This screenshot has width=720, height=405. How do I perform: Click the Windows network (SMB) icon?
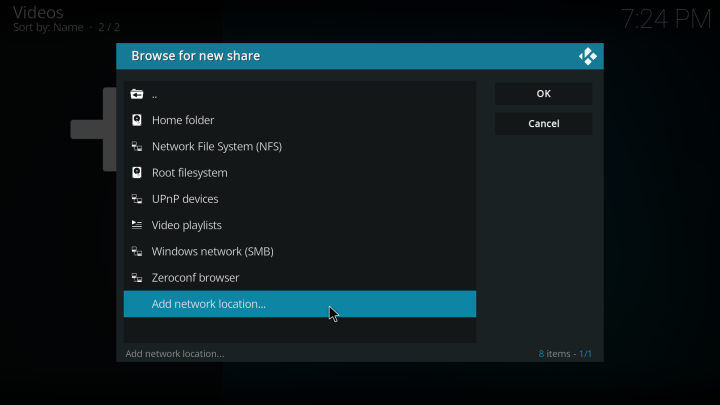point(137,251)
